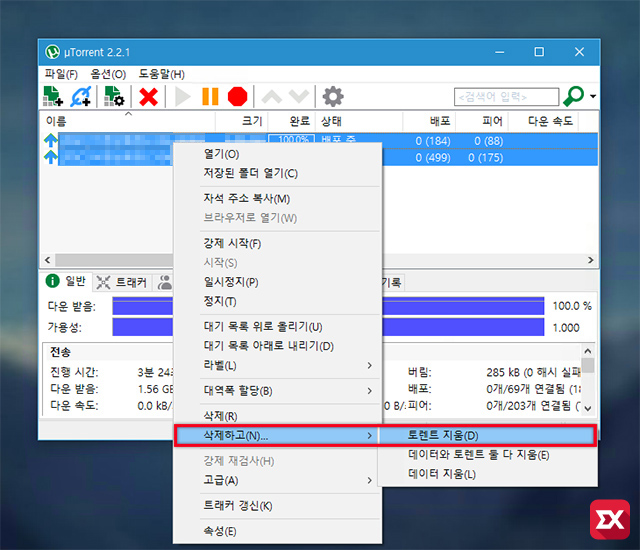The width and height of the screenshot is (640, 550).
Task: Choose 트래커 갱신(K) menu entry
Action: pos(278,506)
